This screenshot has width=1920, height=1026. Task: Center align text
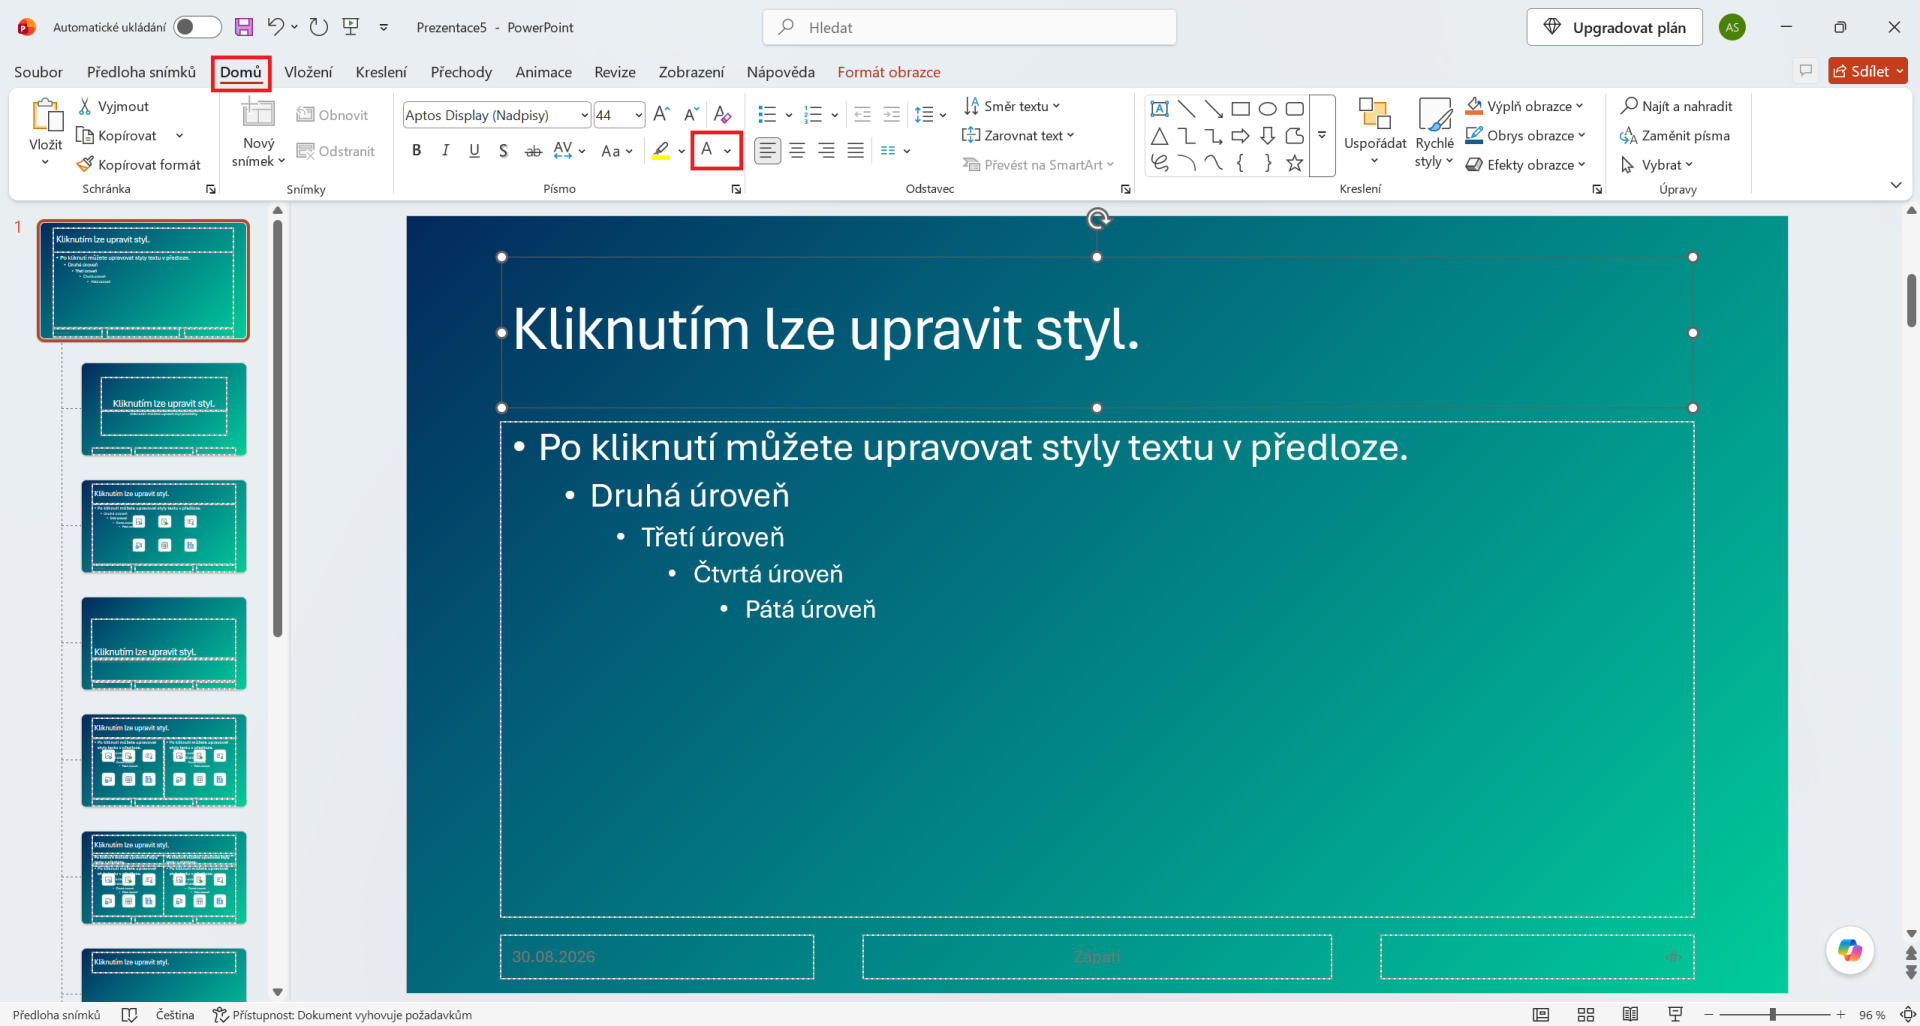tap(797, 151)
